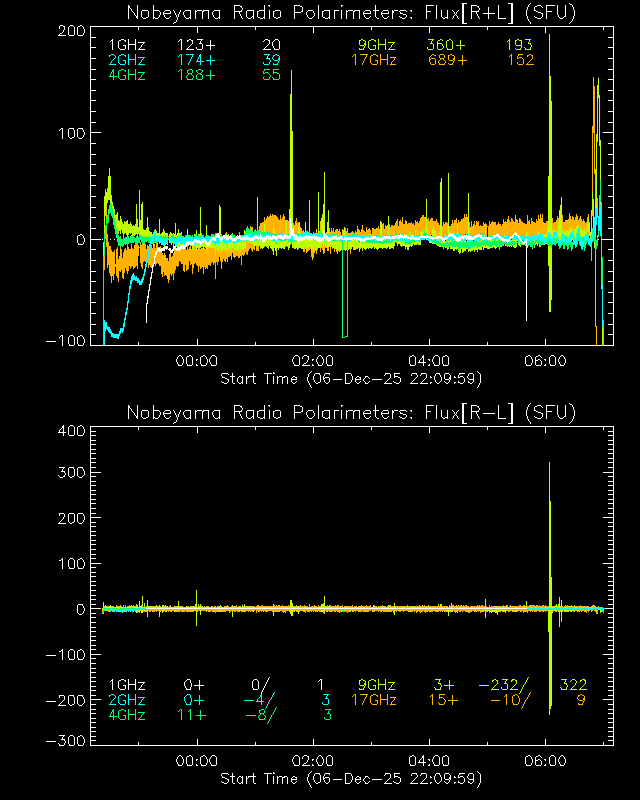Screen dimensions: 640x800
Task: Click the 17GHz legend label in lower plot
Action: tap(373, 700)
